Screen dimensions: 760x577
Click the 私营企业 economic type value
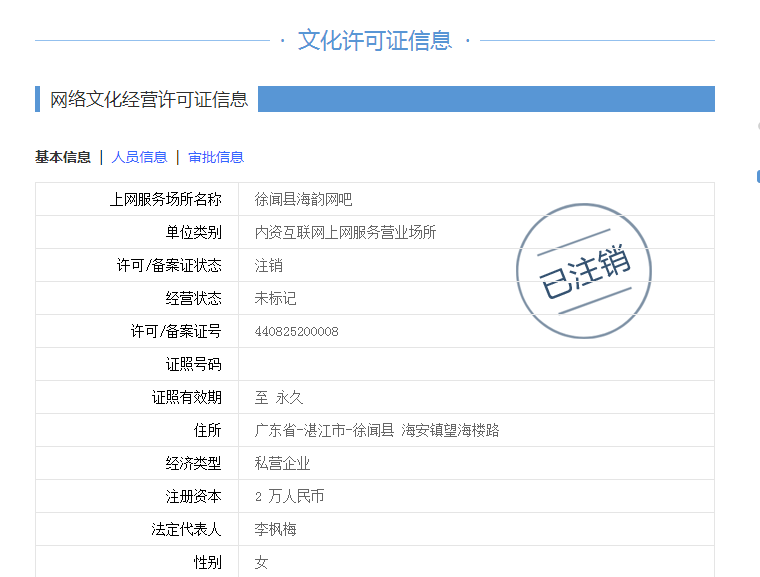pyautogui.click(x=283, y=464)
